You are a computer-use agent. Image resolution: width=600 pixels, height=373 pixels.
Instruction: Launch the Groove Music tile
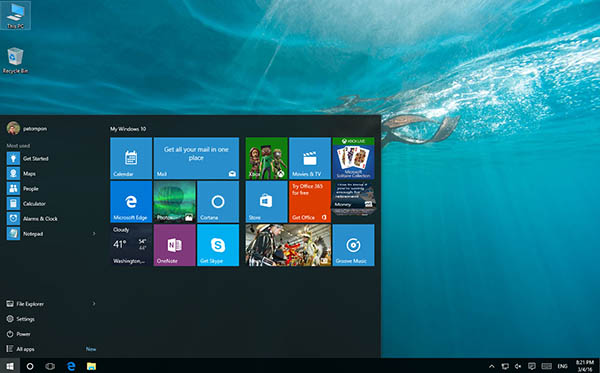click(354, 245)
